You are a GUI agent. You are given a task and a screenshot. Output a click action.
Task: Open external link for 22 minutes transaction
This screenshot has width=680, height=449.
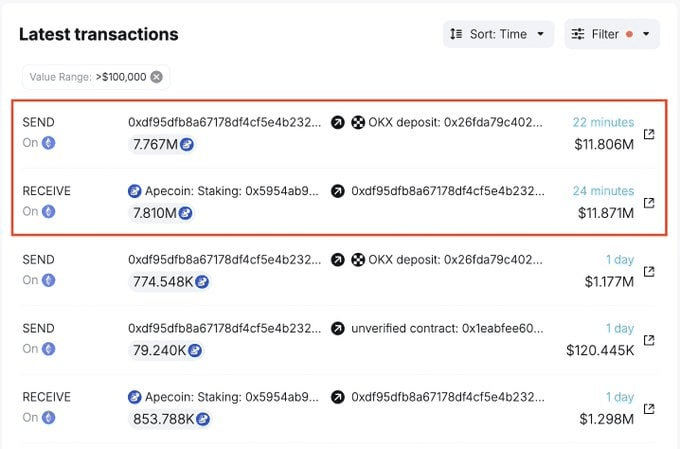[649, 134]
